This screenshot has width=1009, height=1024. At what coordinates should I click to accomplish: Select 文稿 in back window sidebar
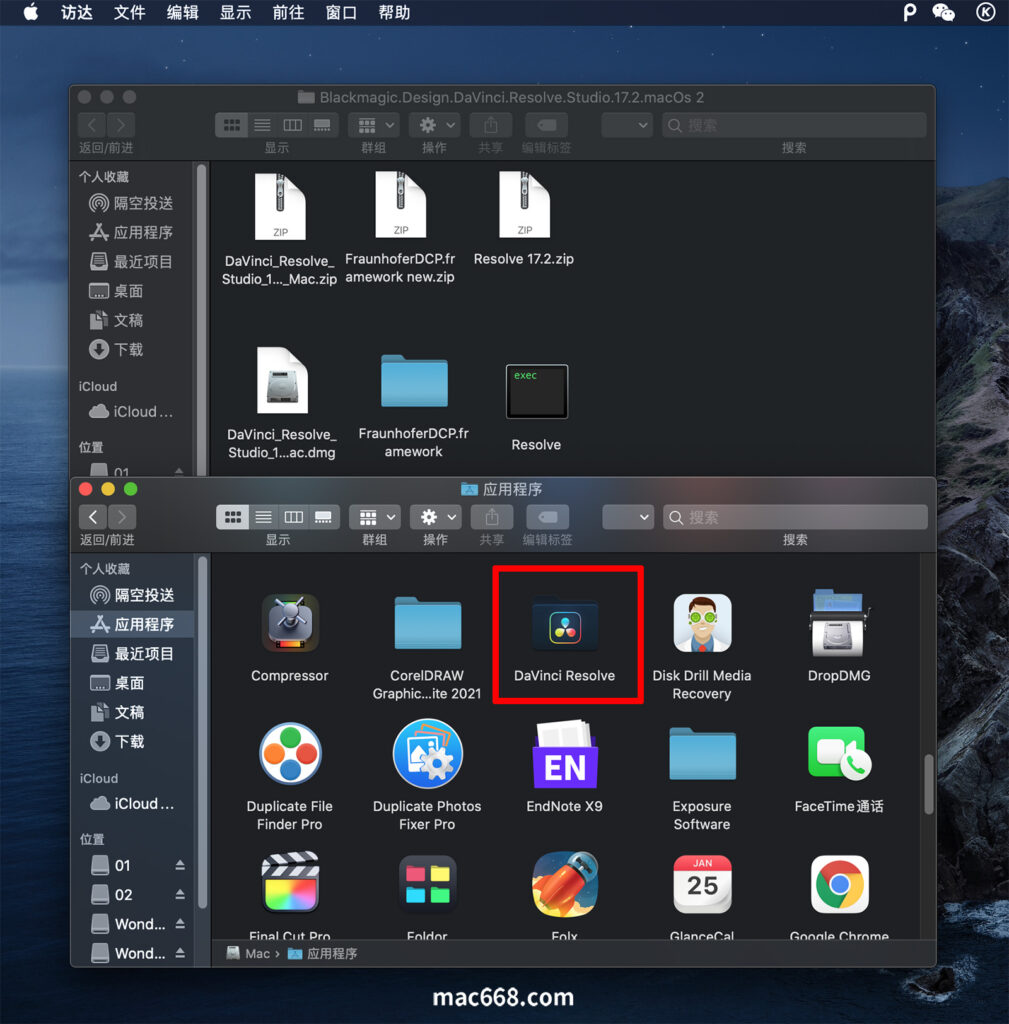click(131, 320)
